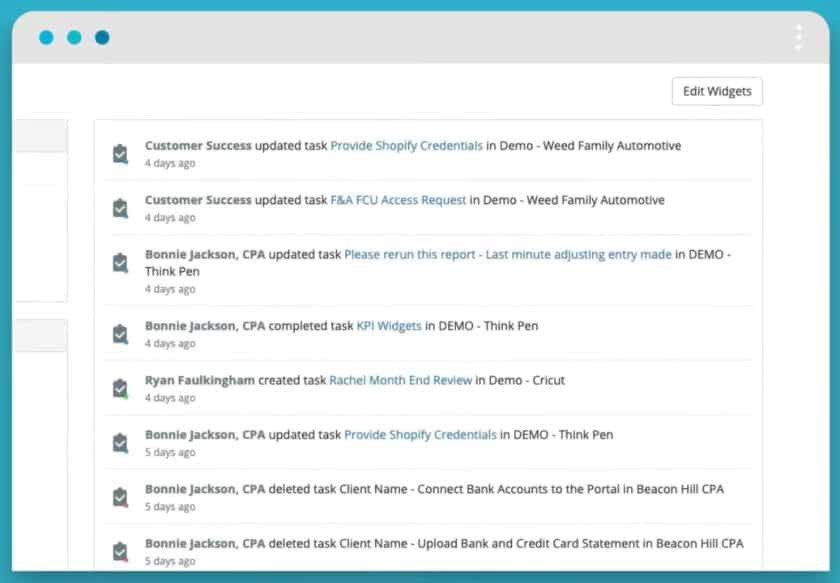Click the Edit Widgets button

coord(717,91)
